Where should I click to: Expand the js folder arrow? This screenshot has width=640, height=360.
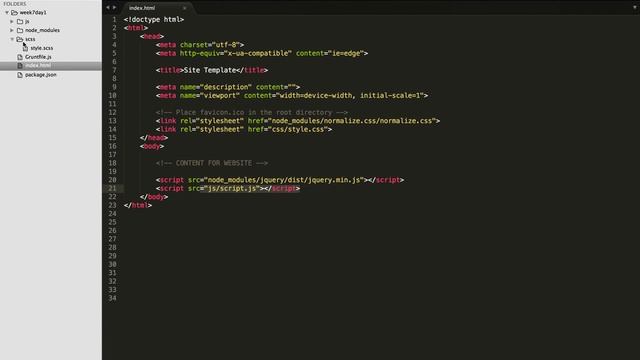pos(12,21)
